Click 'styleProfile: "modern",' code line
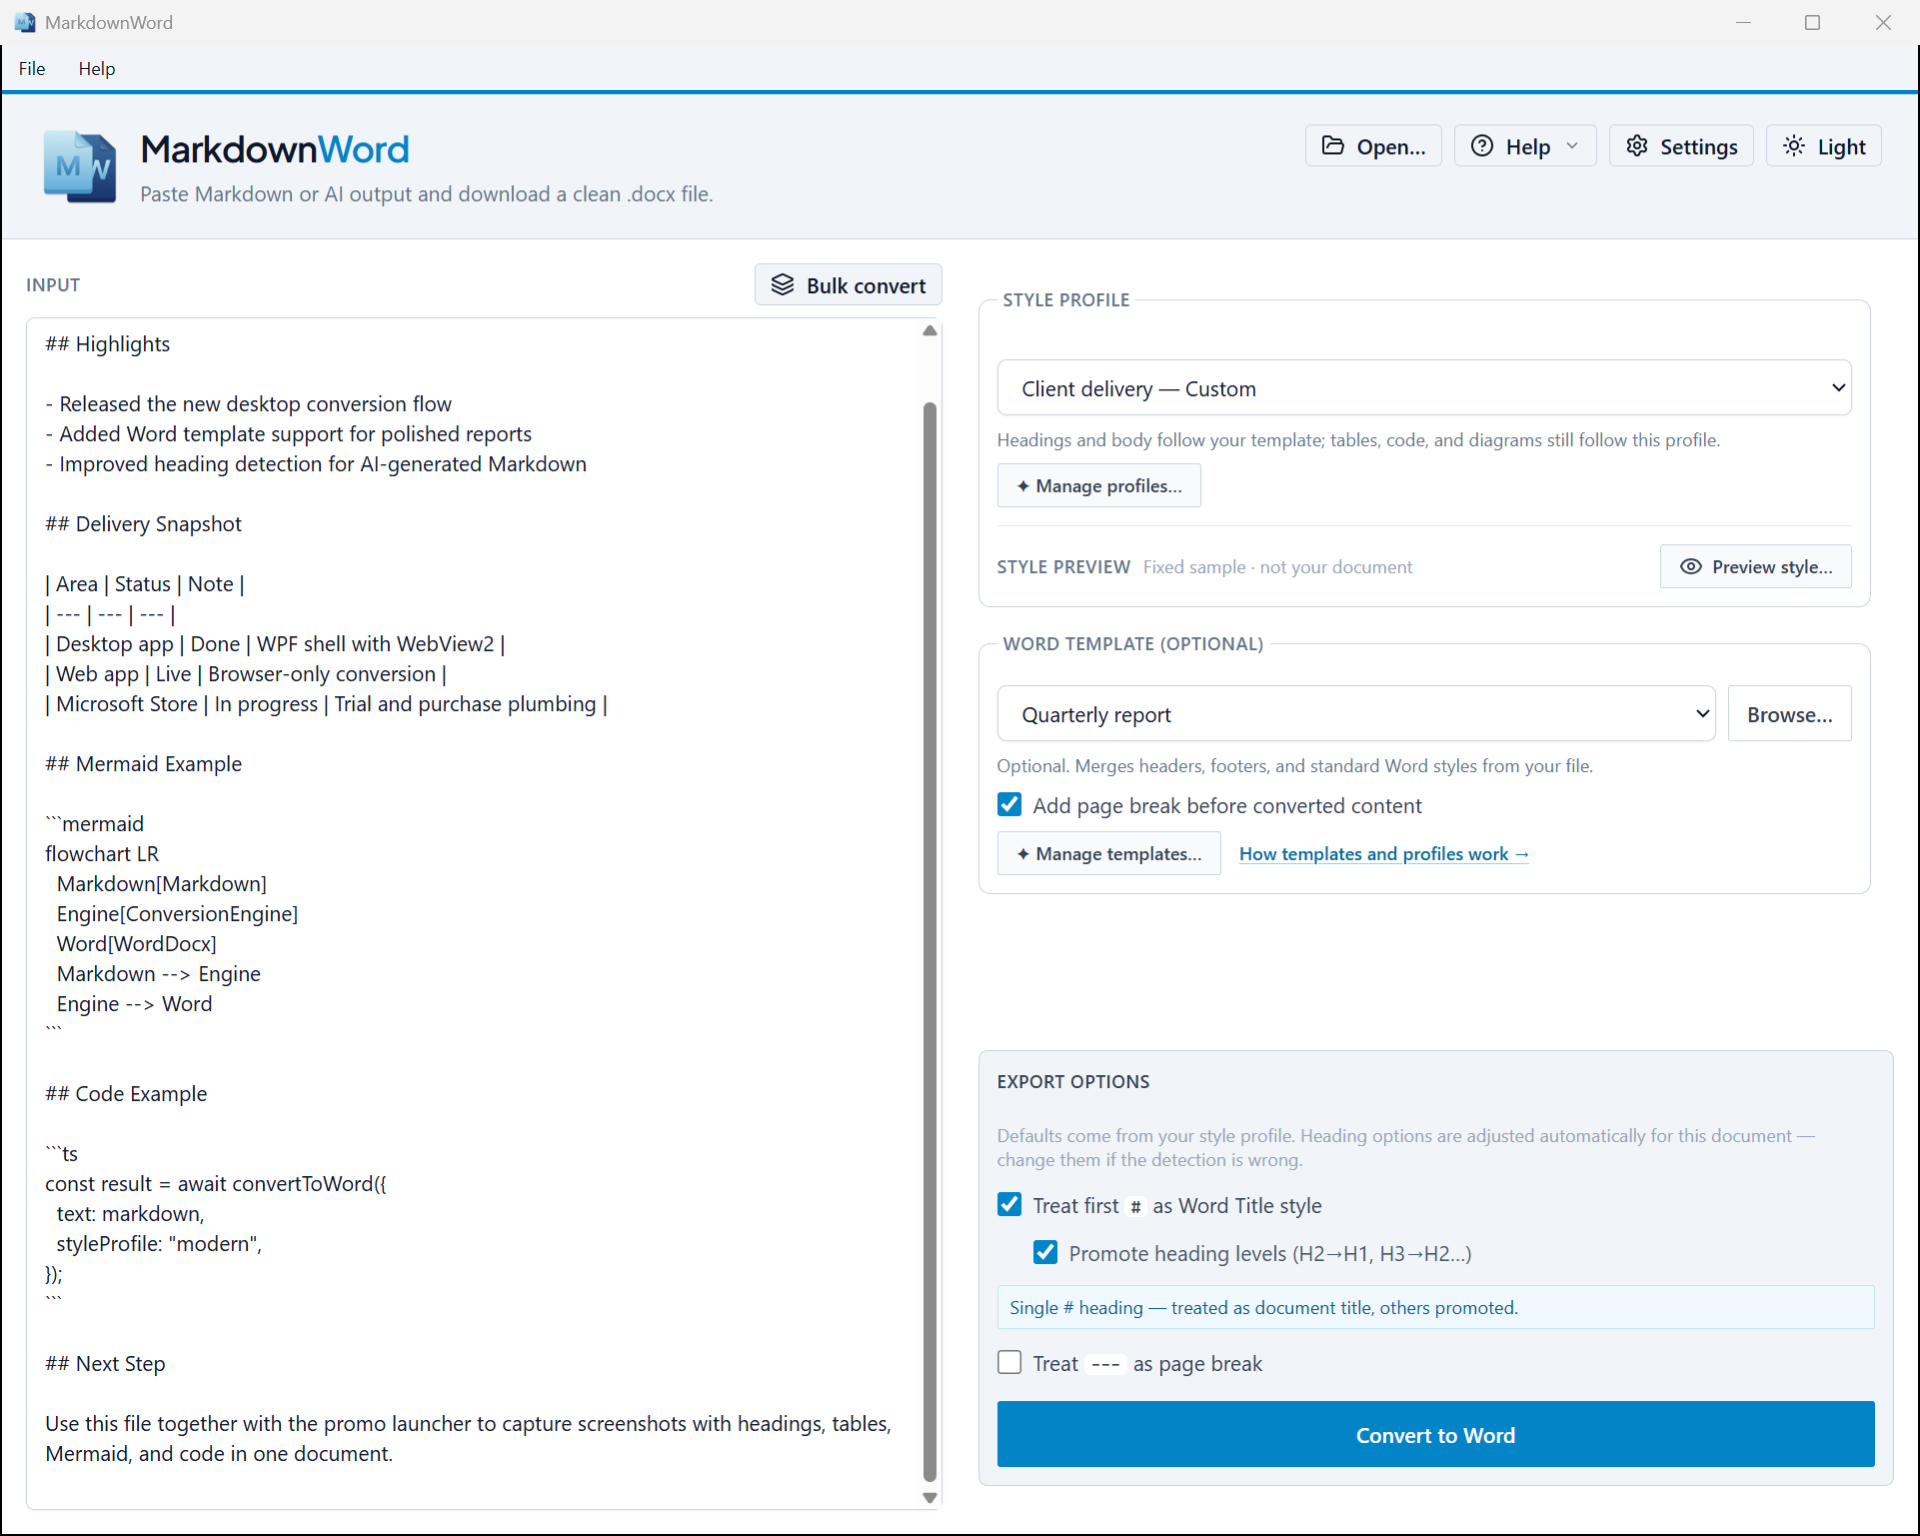Screen dimensions: 1920x1536 (x=159, y=1244)
